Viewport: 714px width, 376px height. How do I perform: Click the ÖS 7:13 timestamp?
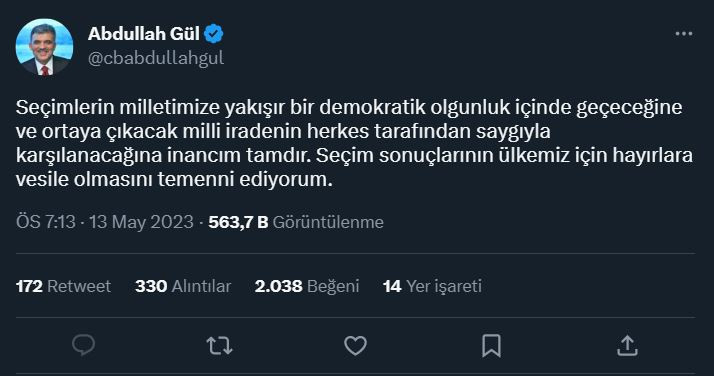(46, 222)
